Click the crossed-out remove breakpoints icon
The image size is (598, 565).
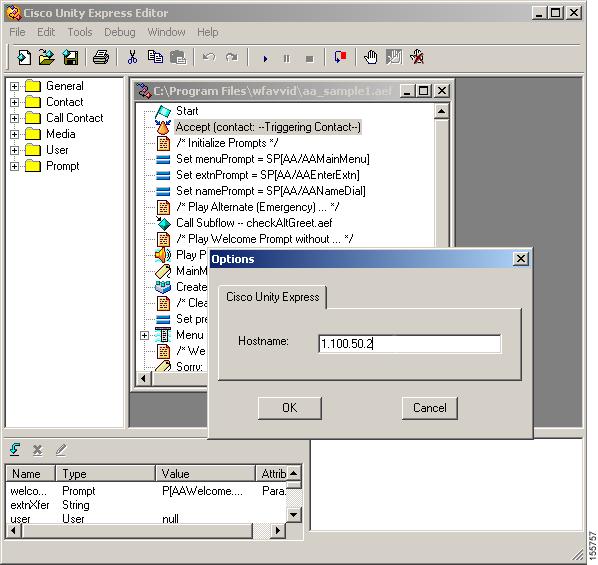point(417,58)
